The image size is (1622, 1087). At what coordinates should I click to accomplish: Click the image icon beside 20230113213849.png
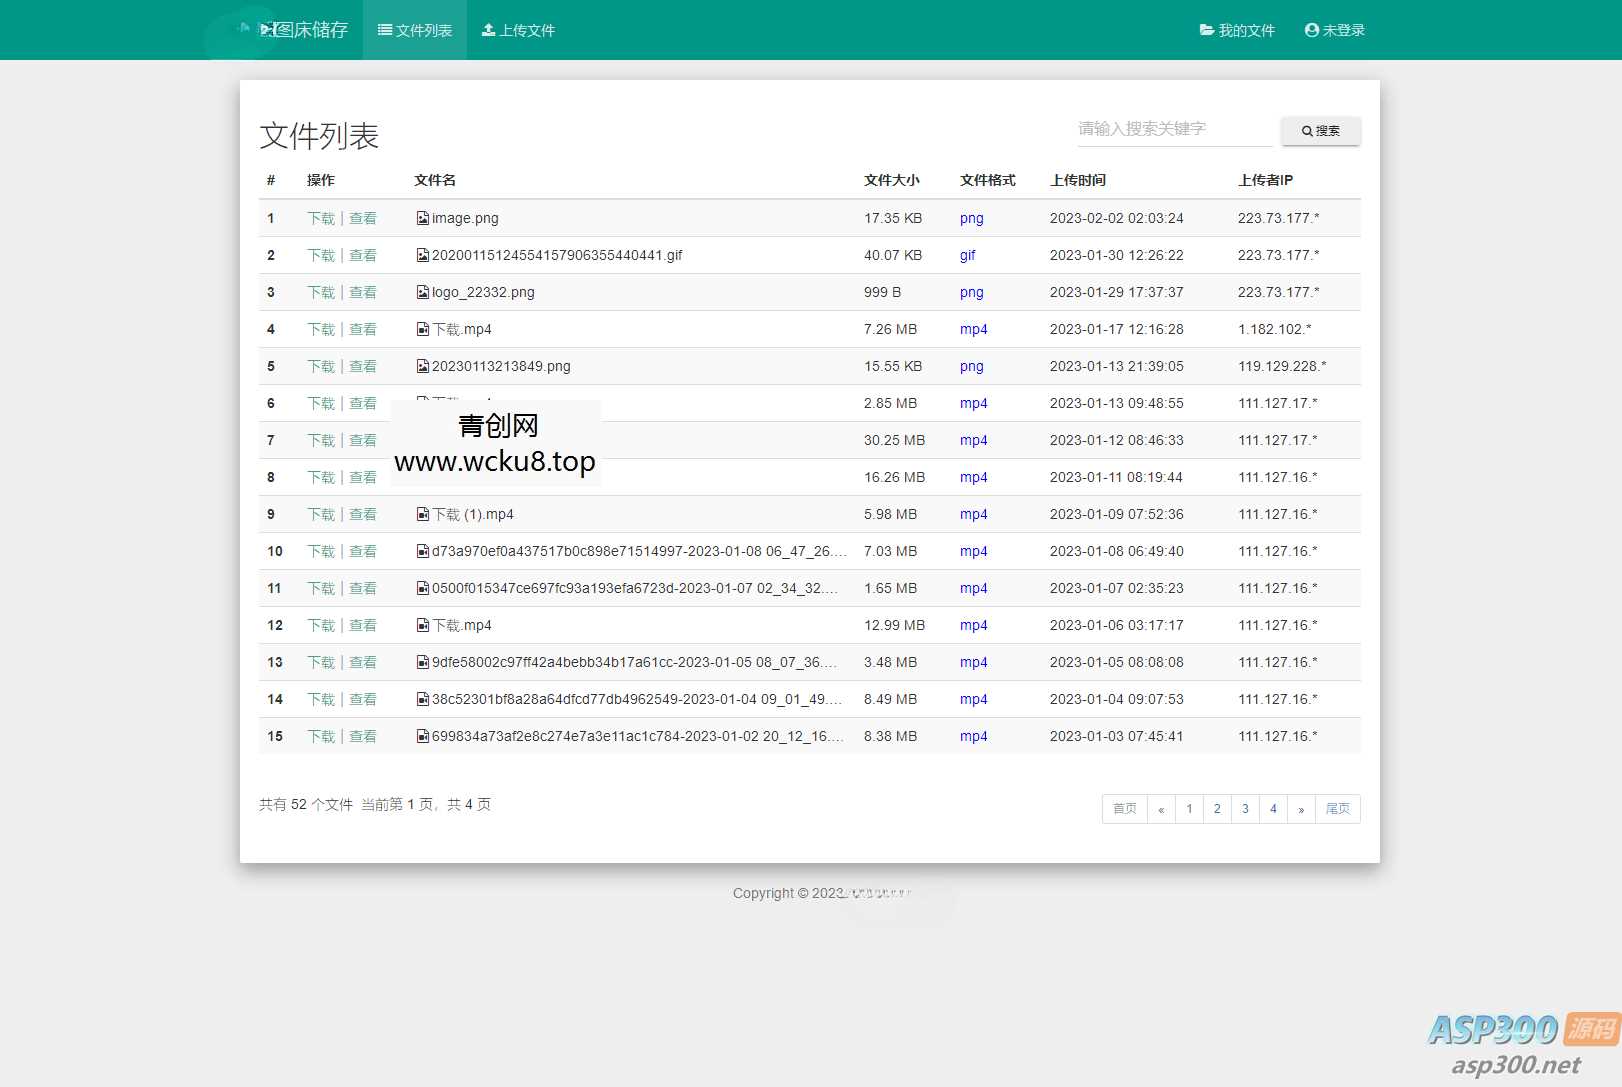click(x=423, y=366)
